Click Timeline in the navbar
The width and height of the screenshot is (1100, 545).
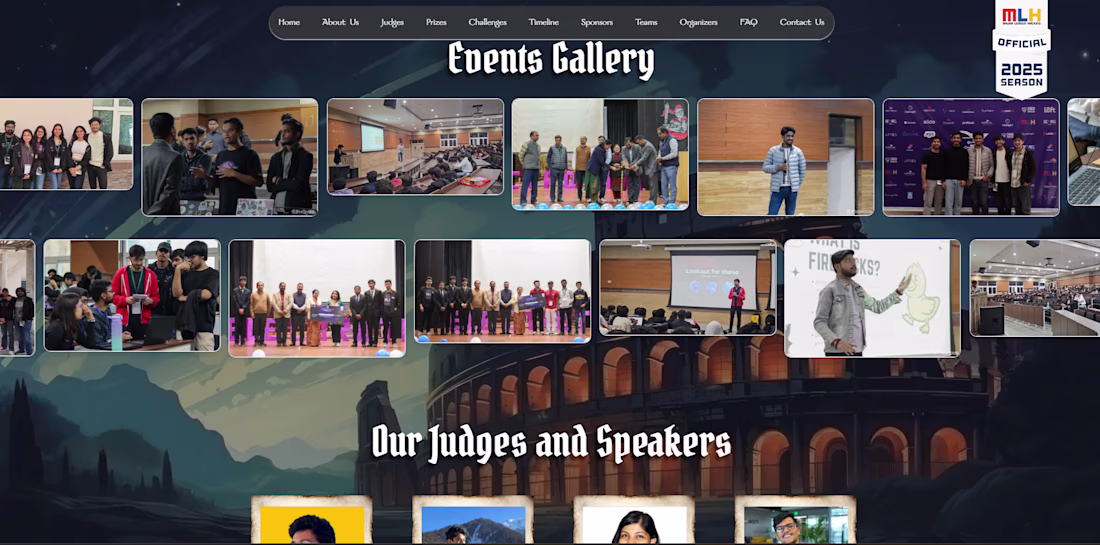pos(544,22)
